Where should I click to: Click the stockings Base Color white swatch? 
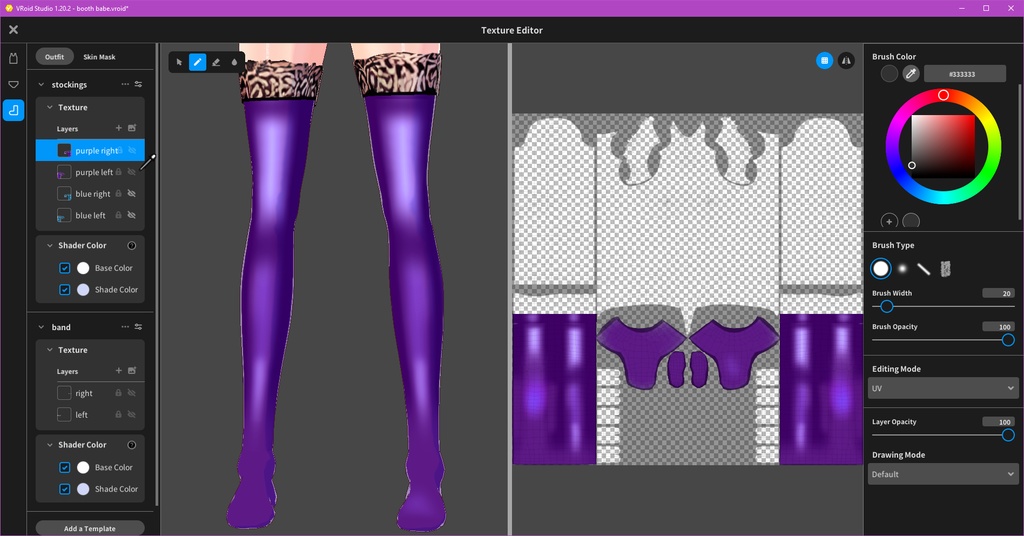click(x=83, y=268)
